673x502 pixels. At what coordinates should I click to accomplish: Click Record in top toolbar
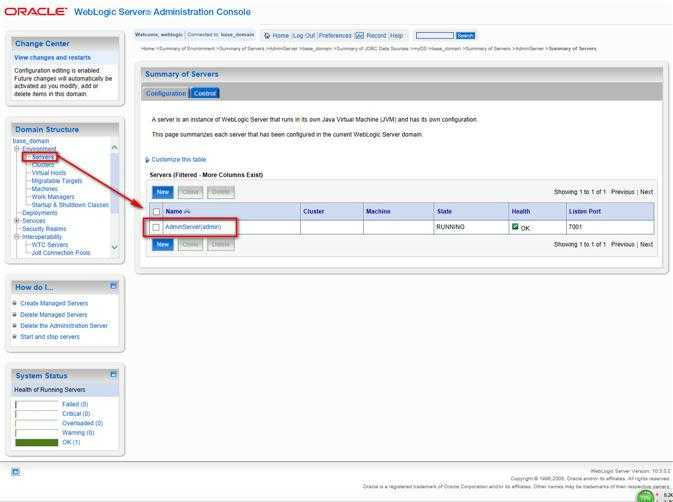coord(376,36)
